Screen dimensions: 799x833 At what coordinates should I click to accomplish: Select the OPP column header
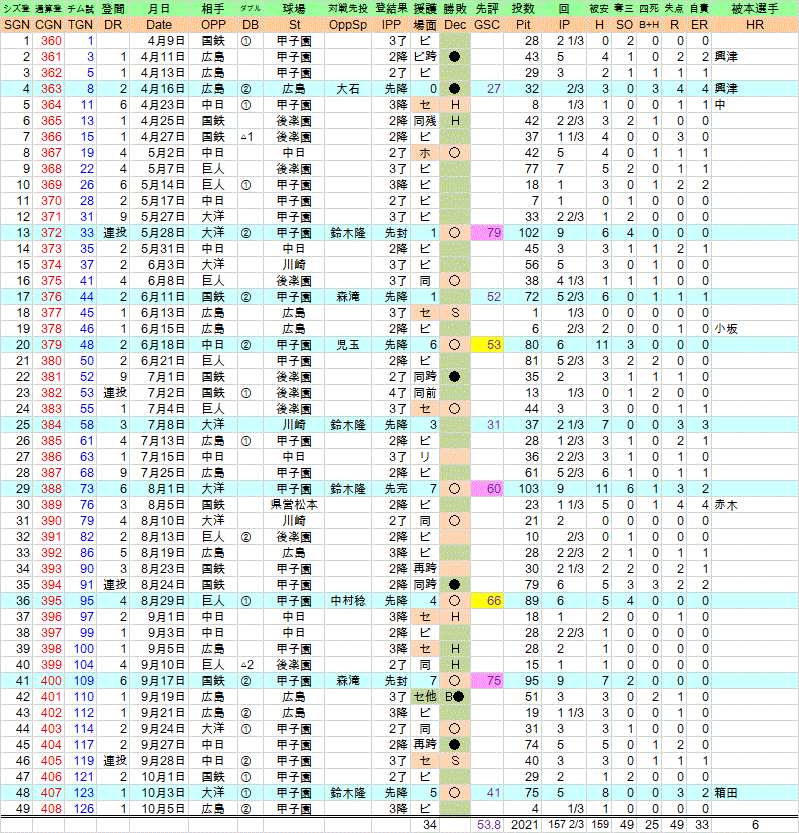213,25
